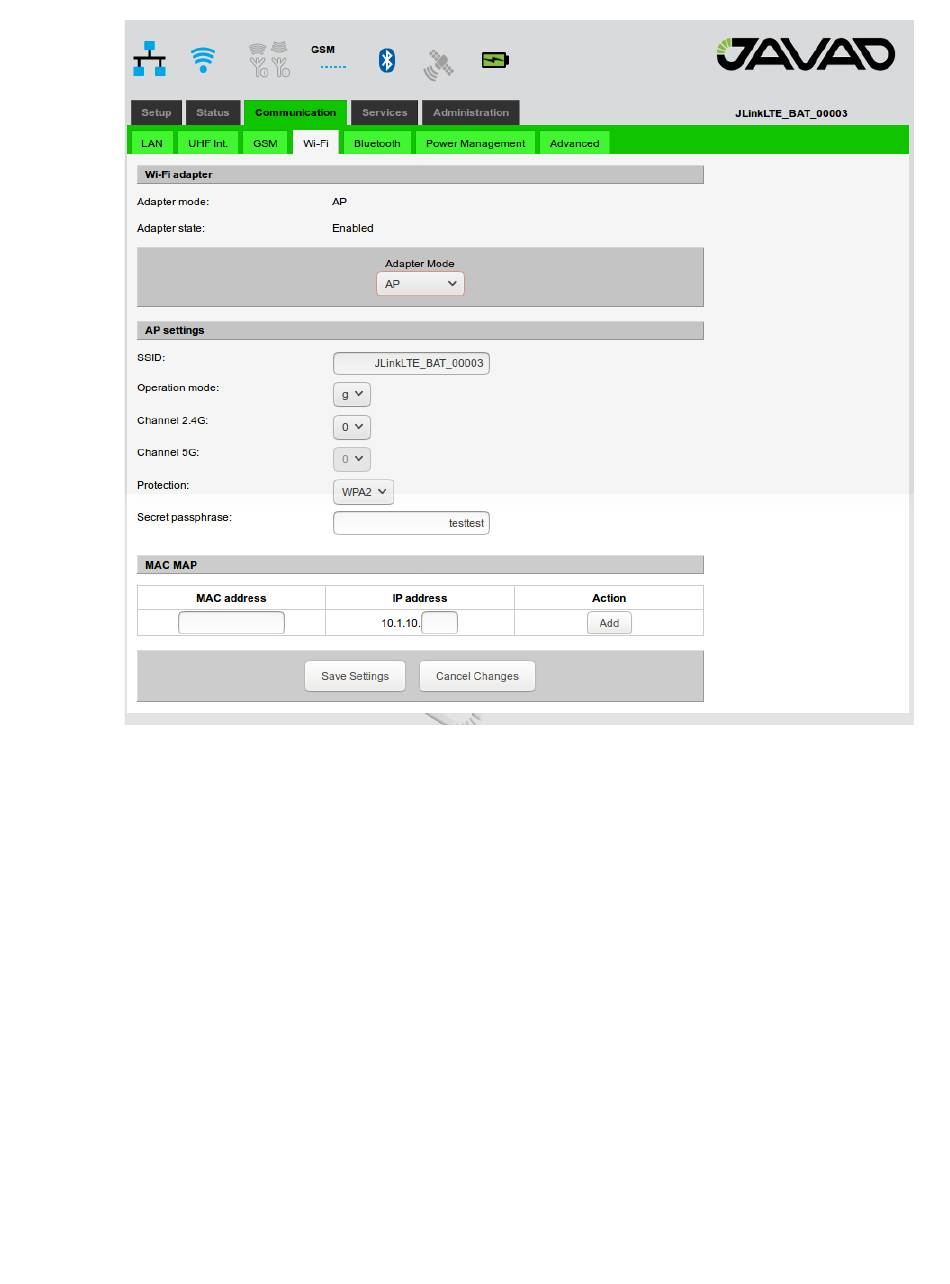
Task: Switch to the LAN sub-tab
Action: pos(152,143)
